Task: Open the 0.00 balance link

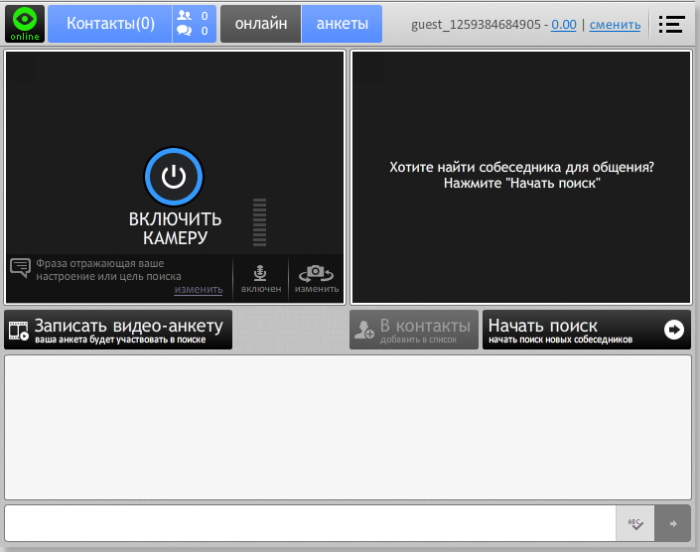Action: (563, 25)
